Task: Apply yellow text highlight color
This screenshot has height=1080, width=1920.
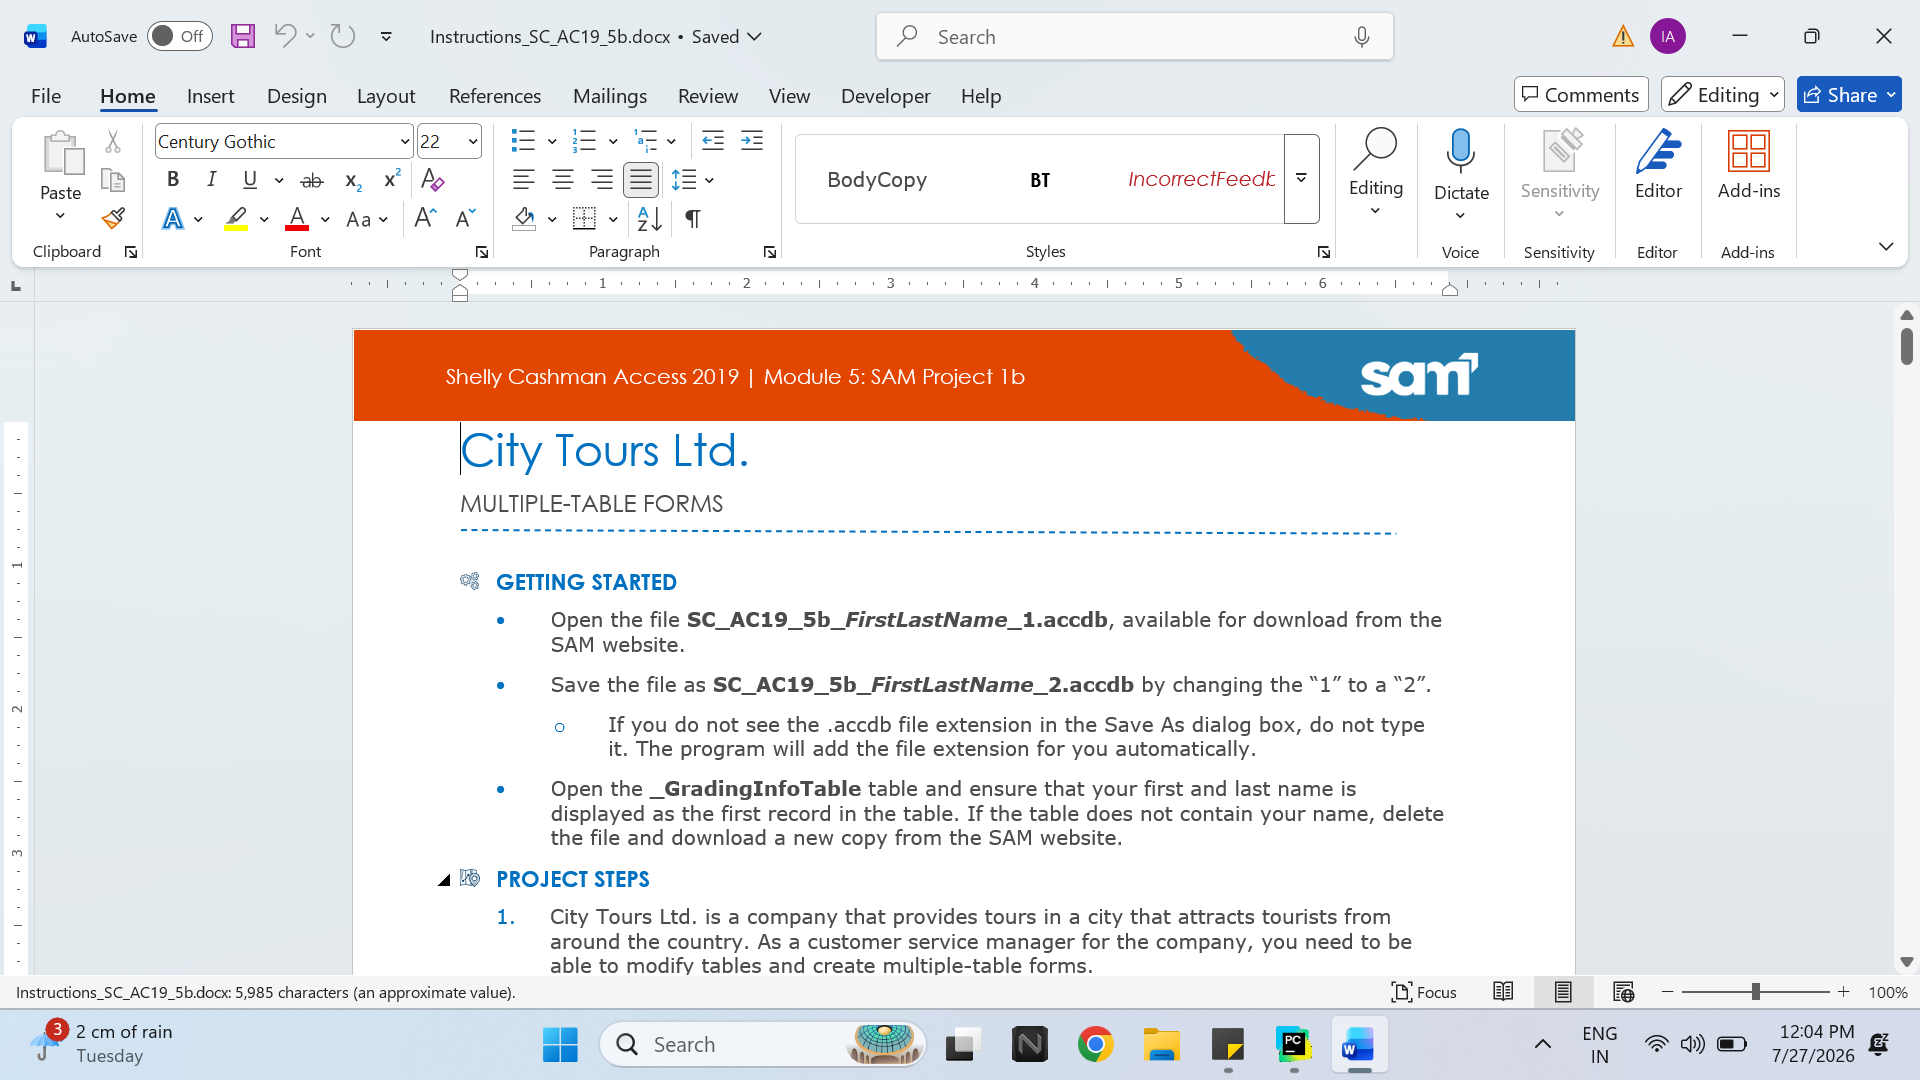Action: 236,218
